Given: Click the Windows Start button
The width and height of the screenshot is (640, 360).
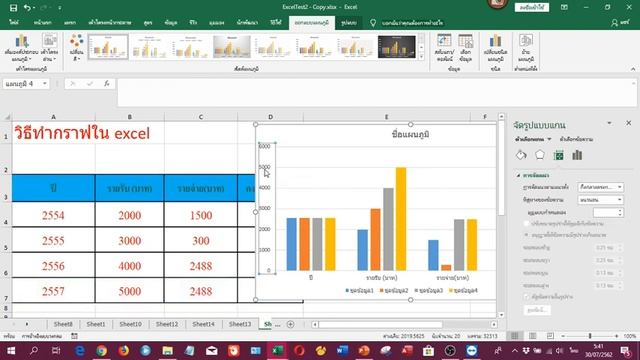Looking at the screenshot, I should (11, 351).
